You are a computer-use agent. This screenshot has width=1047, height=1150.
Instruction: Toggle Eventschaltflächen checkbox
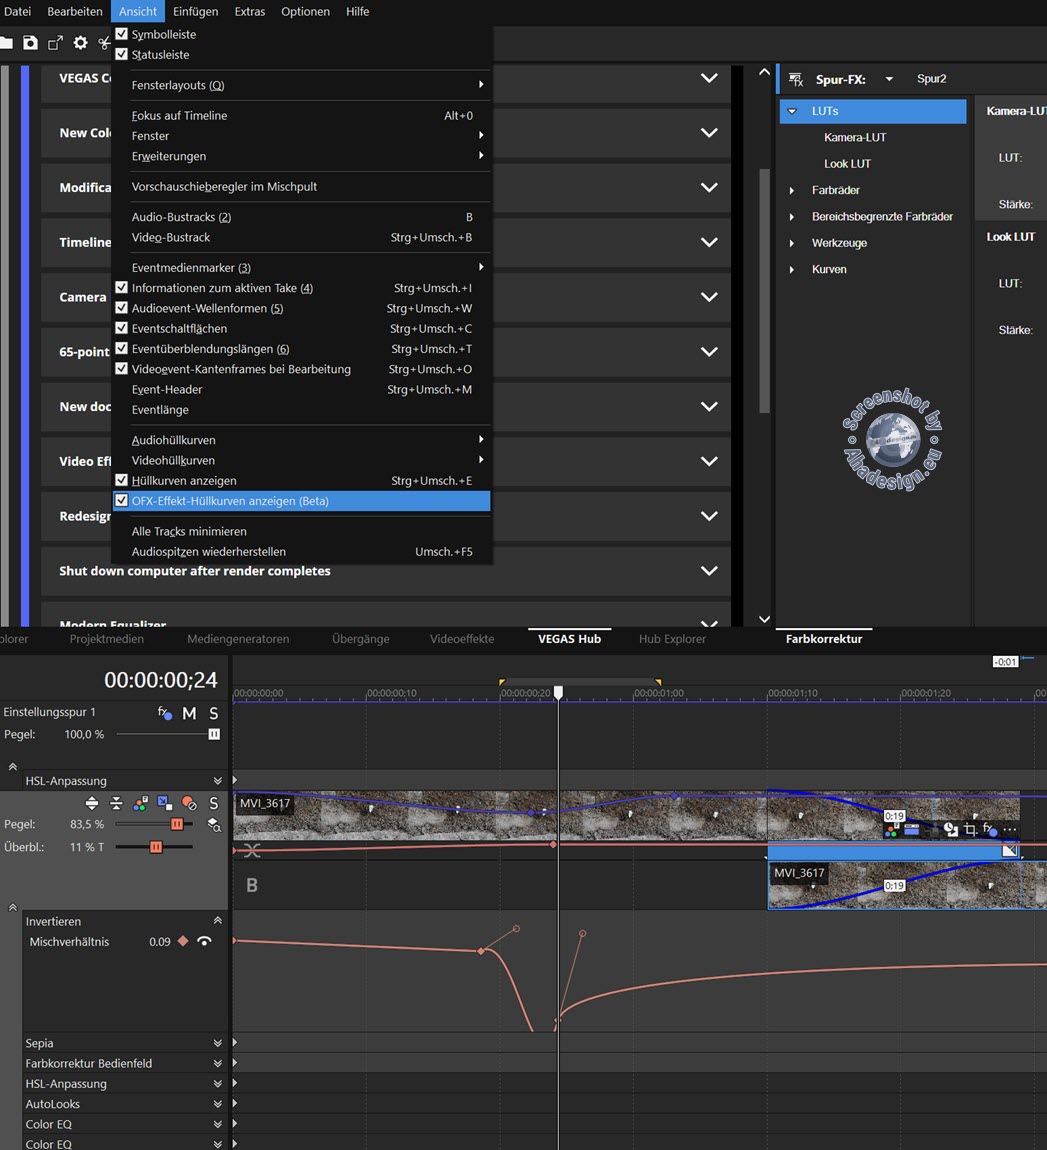(122, 328)
